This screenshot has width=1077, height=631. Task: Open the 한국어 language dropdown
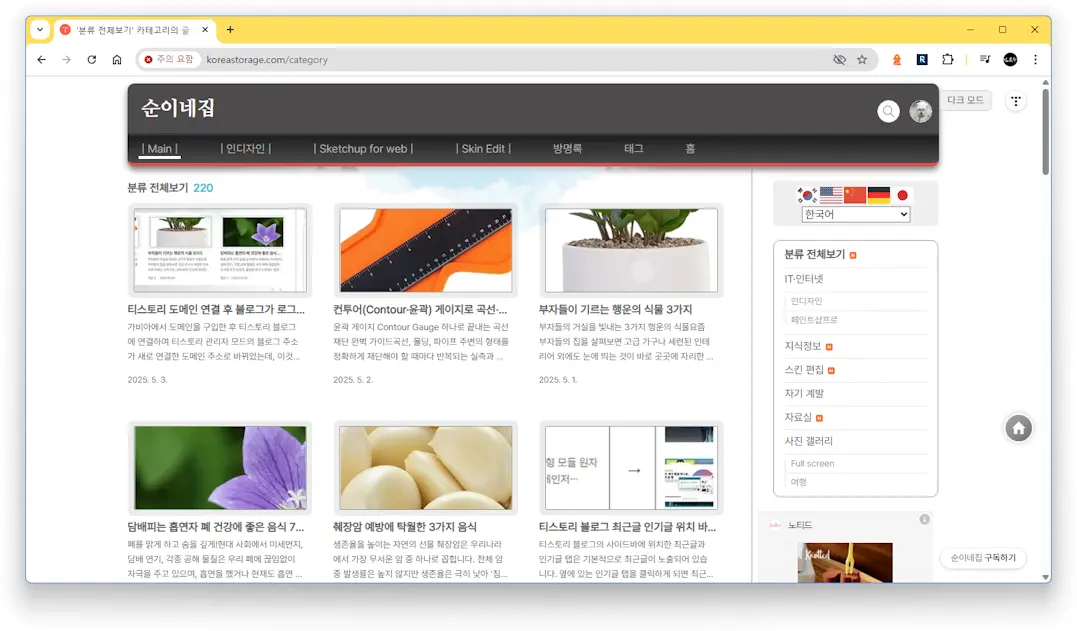point(855,213)
